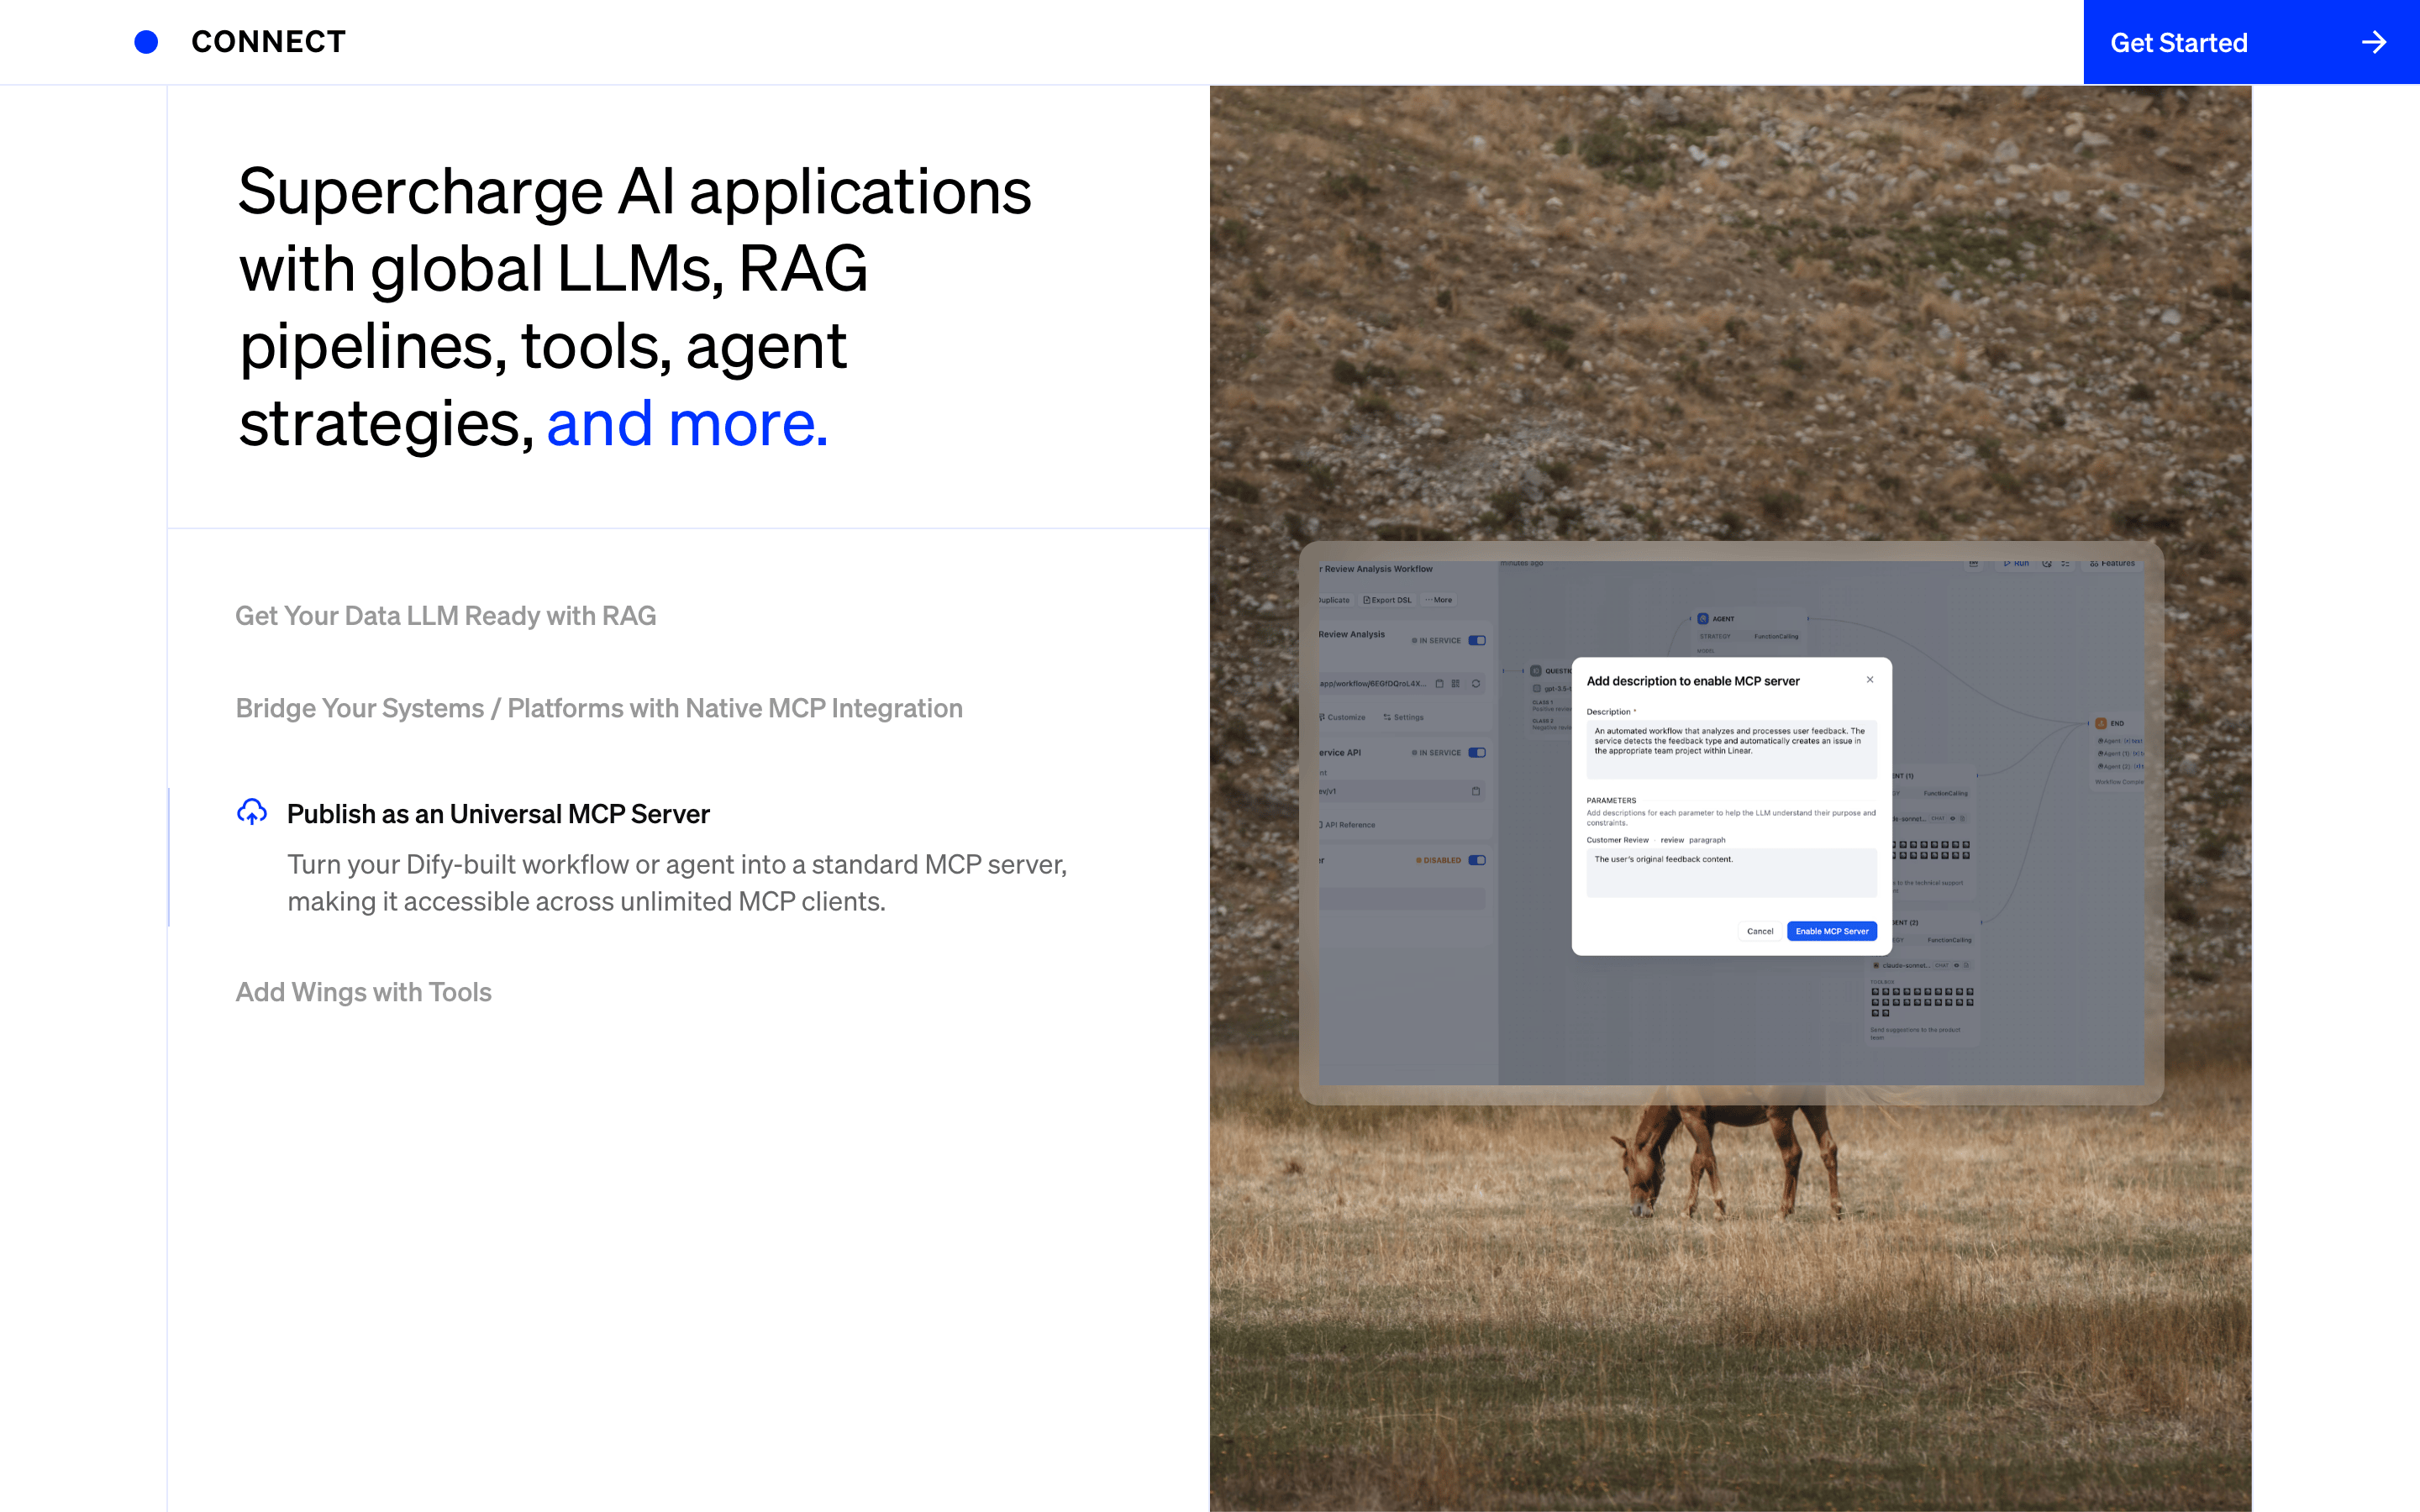Click the Customer Review parameter text area
The image size is (2420, 1512).
click(1731, 872)
